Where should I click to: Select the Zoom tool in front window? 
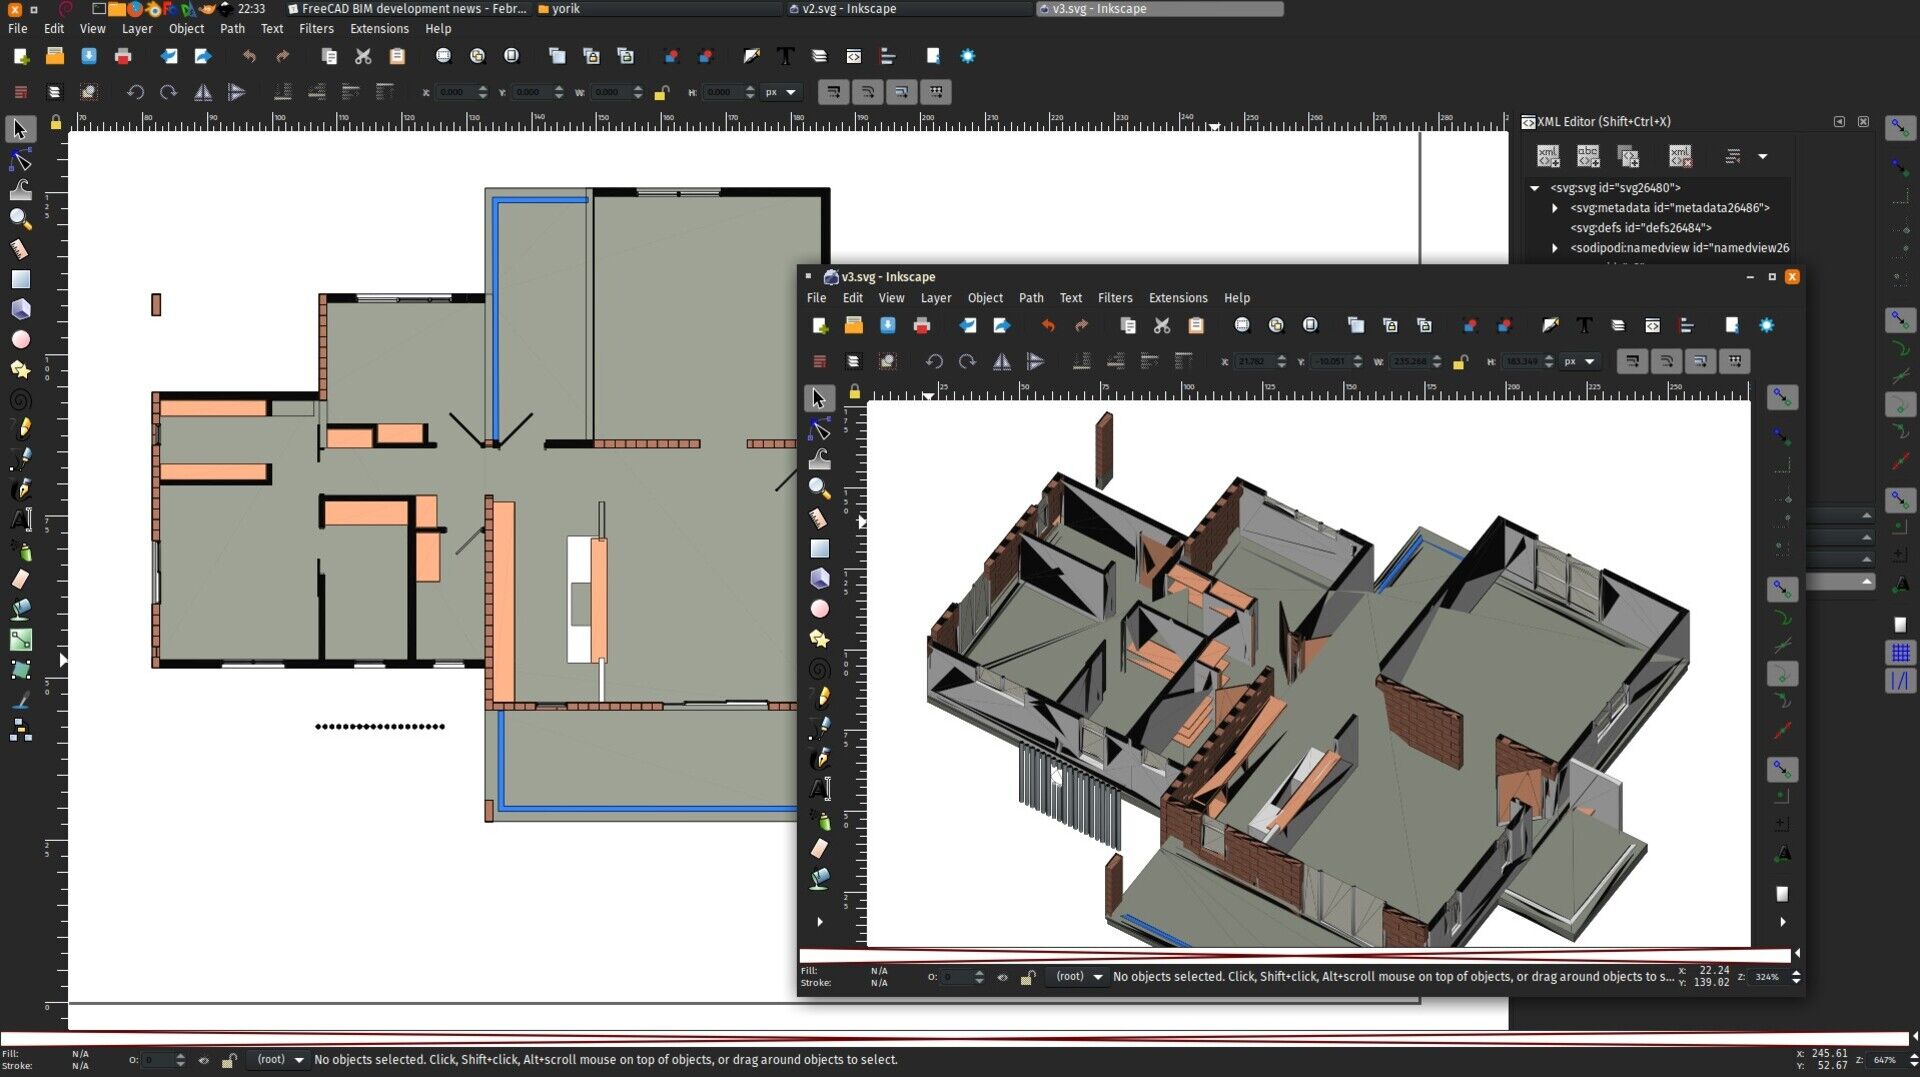pos(819,488)
